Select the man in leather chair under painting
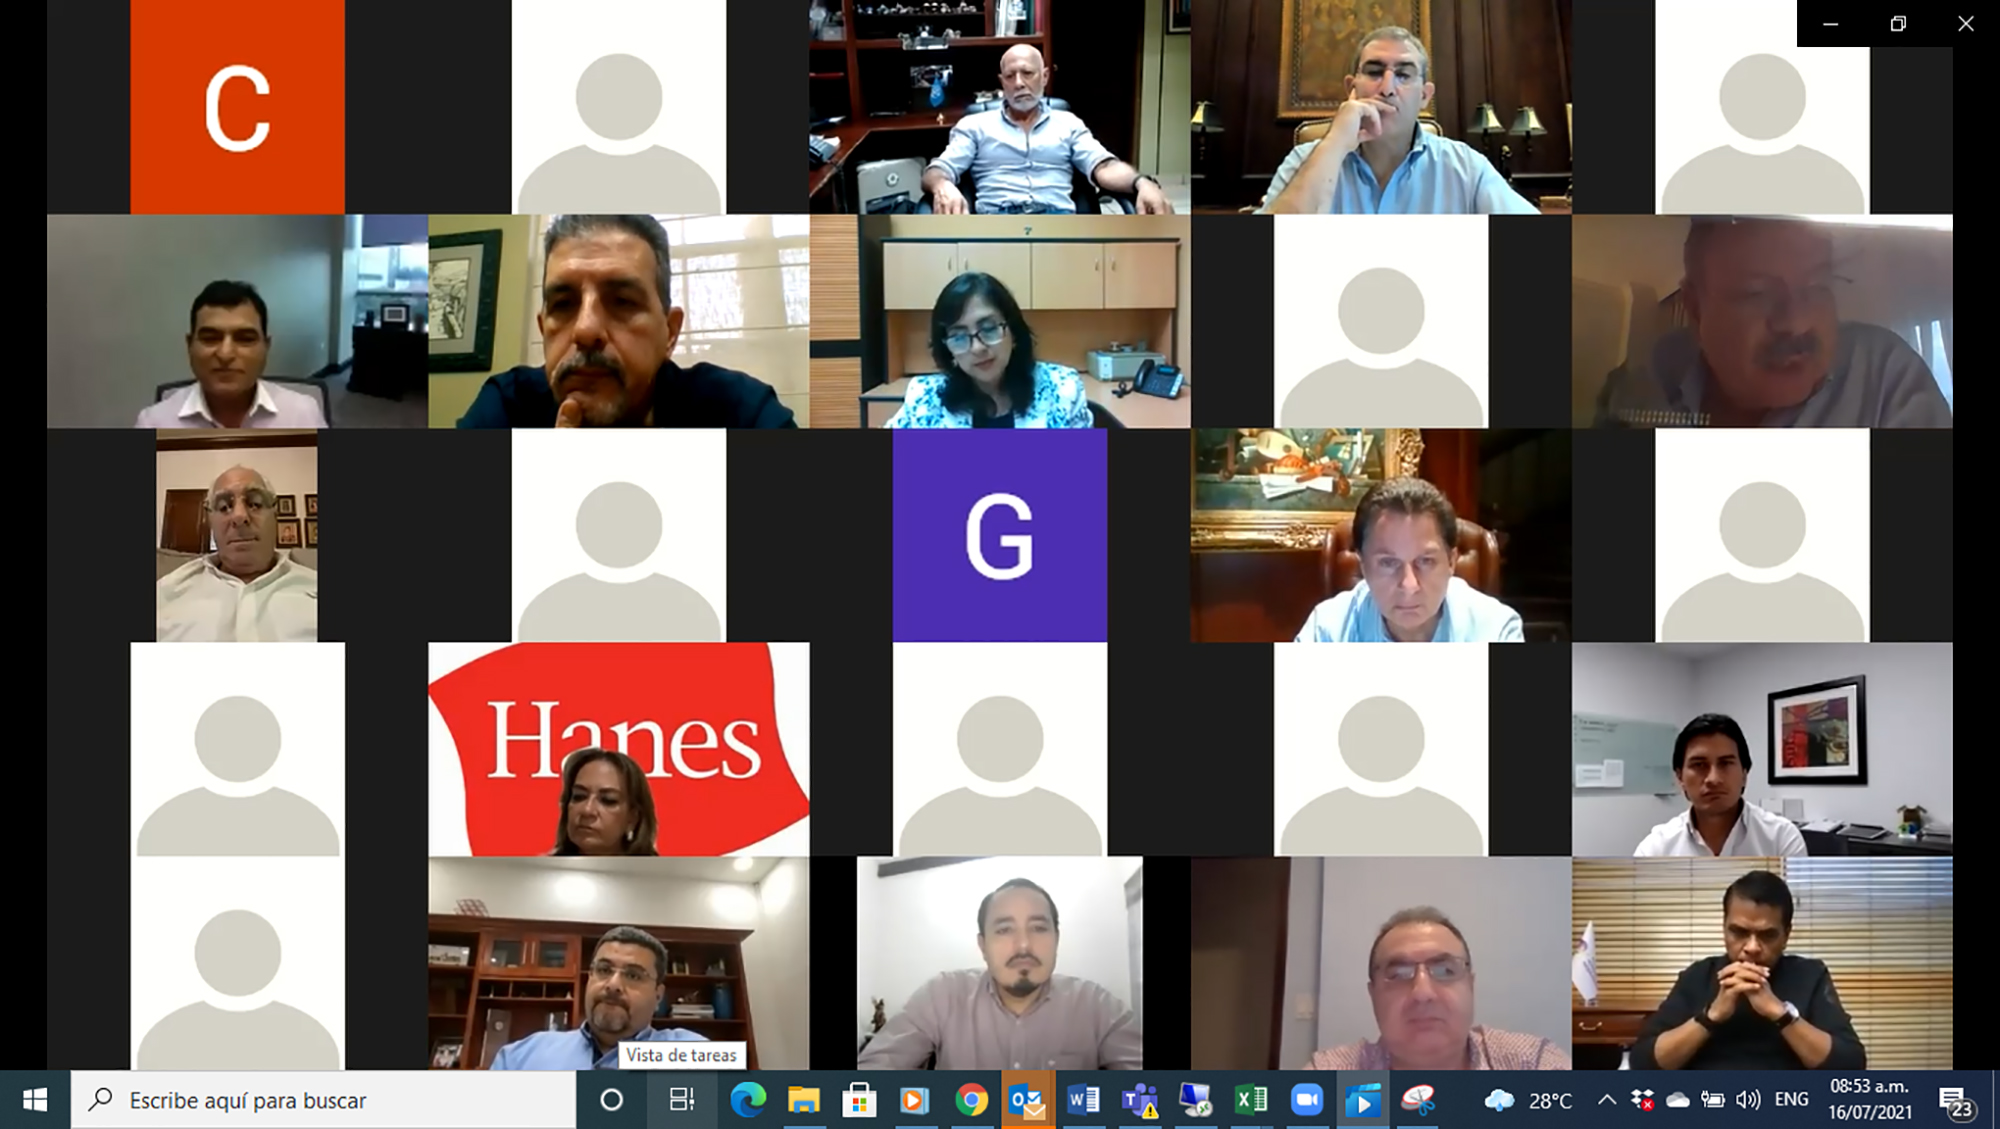 [1381, 535]
